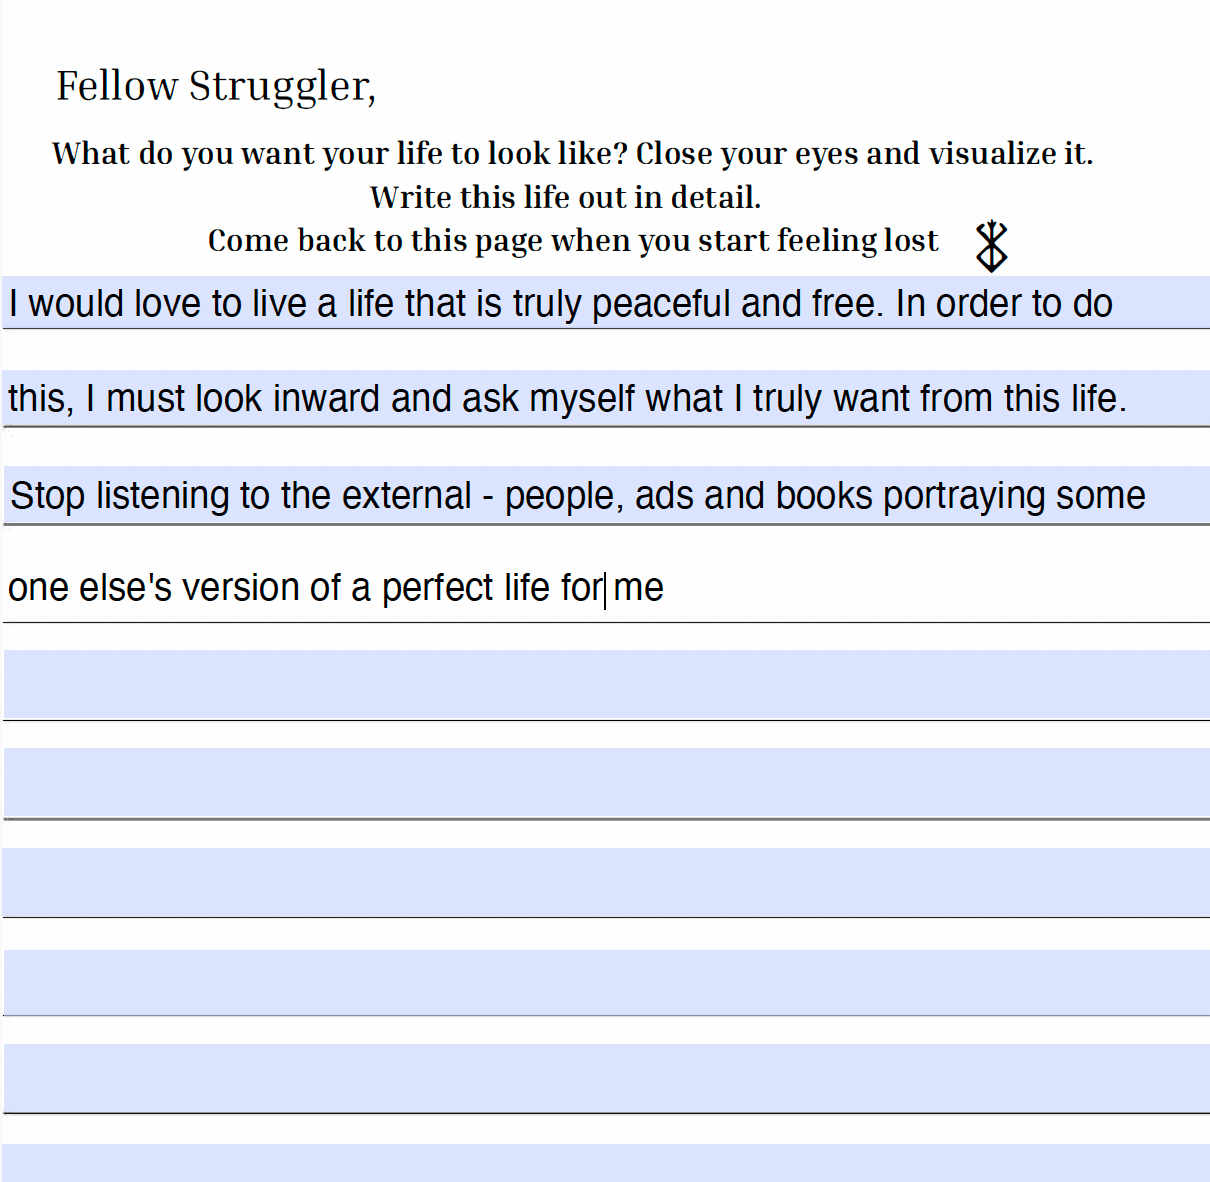This screenshot has height=1182, width=1210.
Task: Click the fifth blank blue writing line
Action: [x=606, y=1077]
